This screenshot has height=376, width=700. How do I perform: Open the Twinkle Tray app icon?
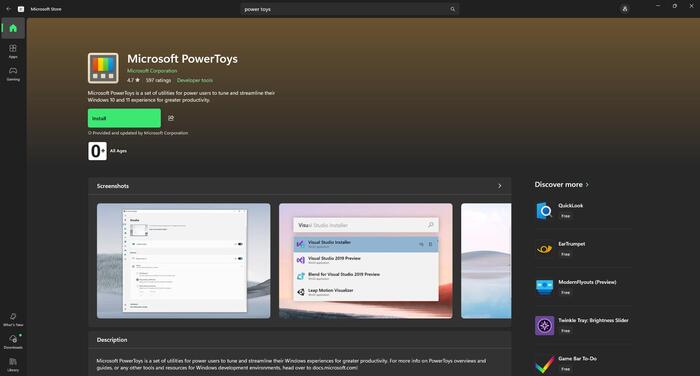click(x=544, y=326)
